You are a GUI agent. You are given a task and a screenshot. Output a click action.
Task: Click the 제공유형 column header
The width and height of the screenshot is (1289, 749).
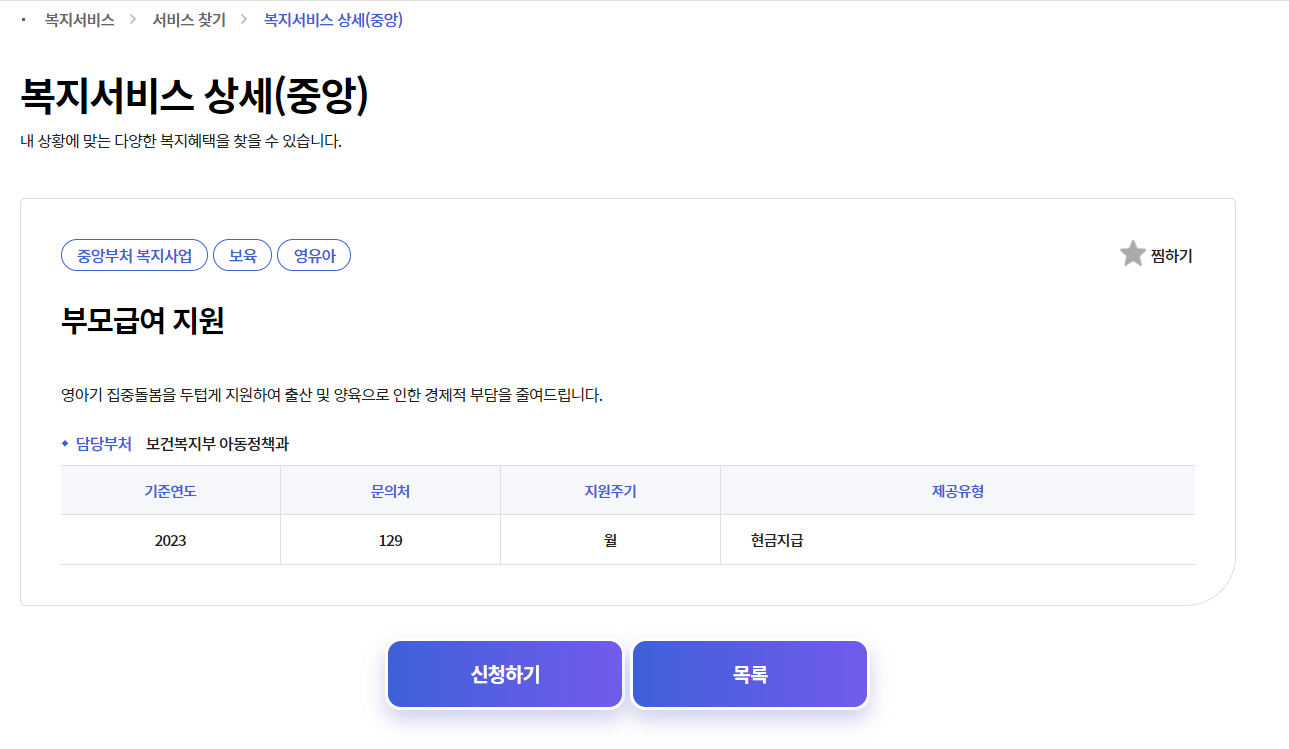(957, 489)
